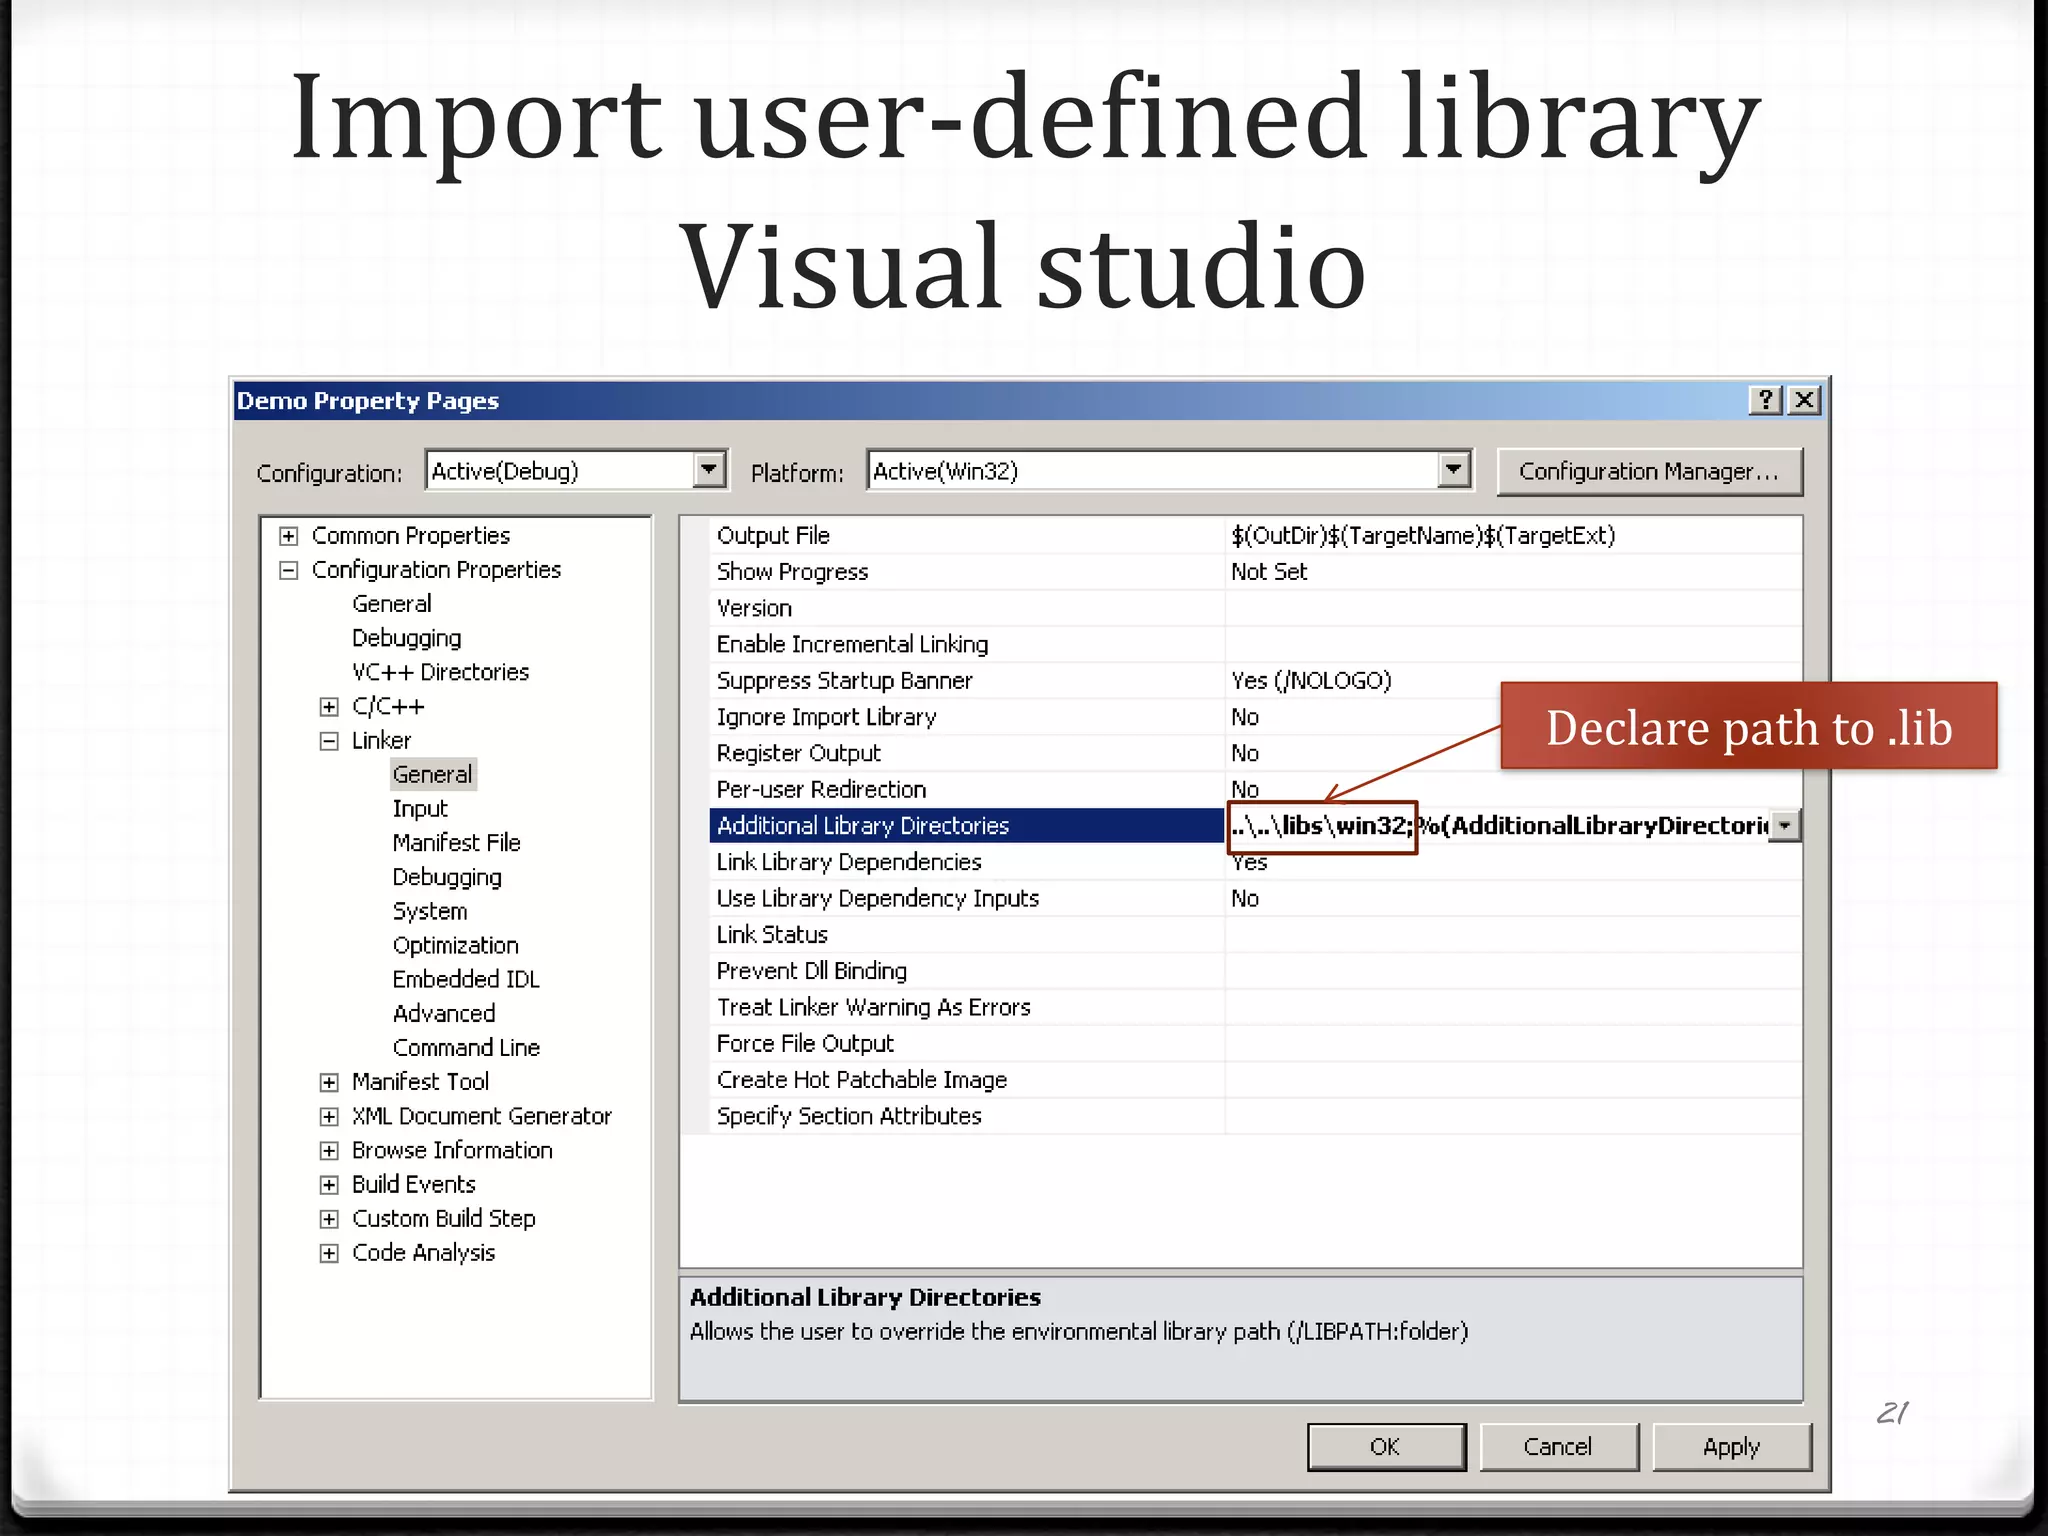
Task: Select Manifest File page
Action: 457,843
